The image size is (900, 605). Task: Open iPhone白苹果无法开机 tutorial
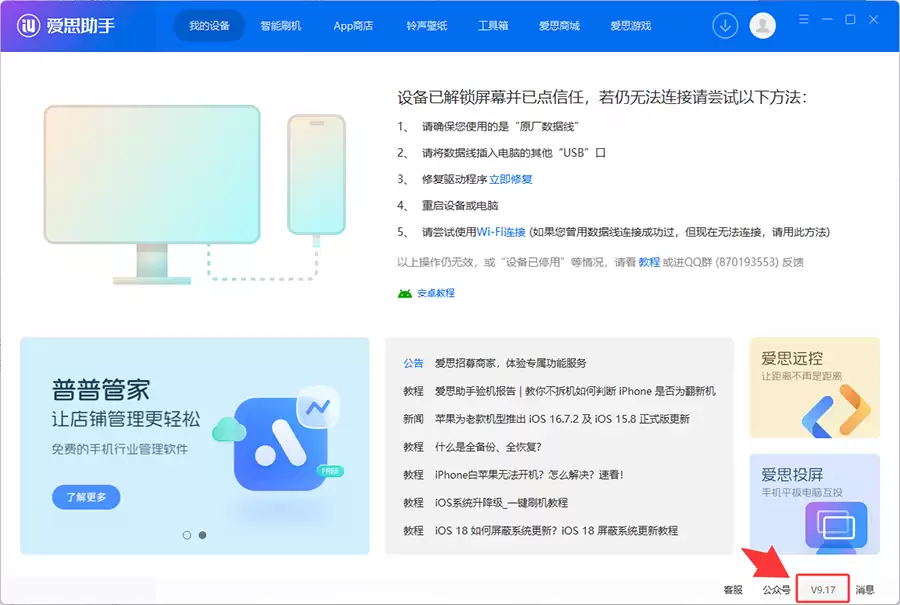(529, 475)
